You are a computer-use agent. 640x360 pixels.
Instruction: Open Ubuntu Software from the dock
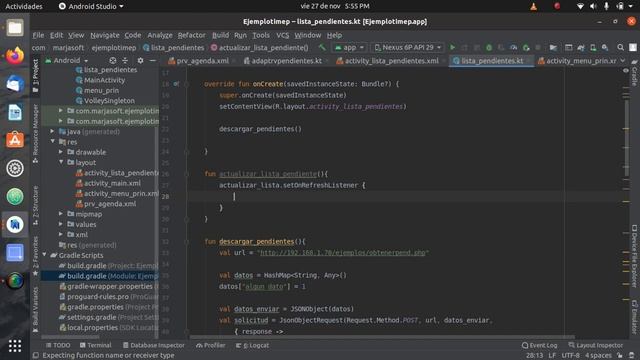[15, 140]
